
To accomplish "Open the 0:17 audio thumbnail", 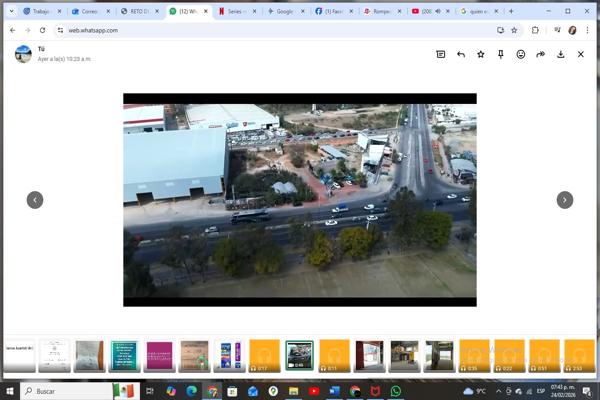I will 264,355.
